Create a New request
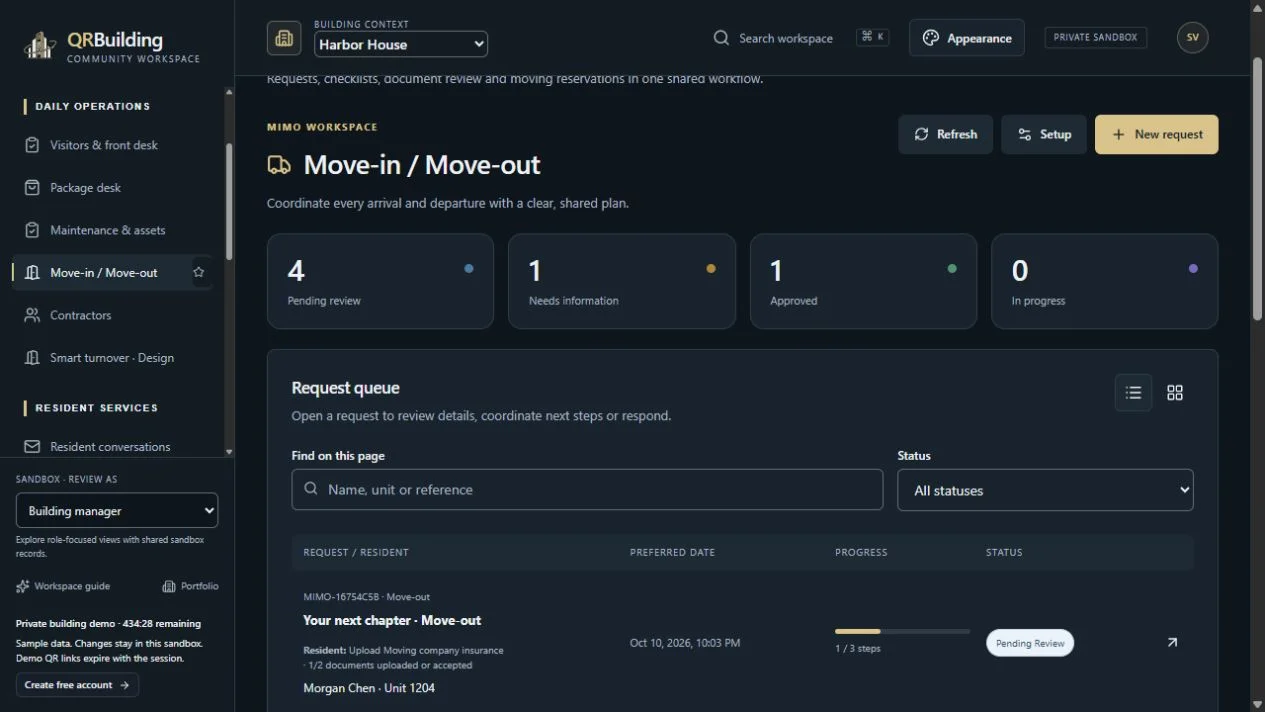Viewport: 1265px width, 712px height. pos(1156,134)
